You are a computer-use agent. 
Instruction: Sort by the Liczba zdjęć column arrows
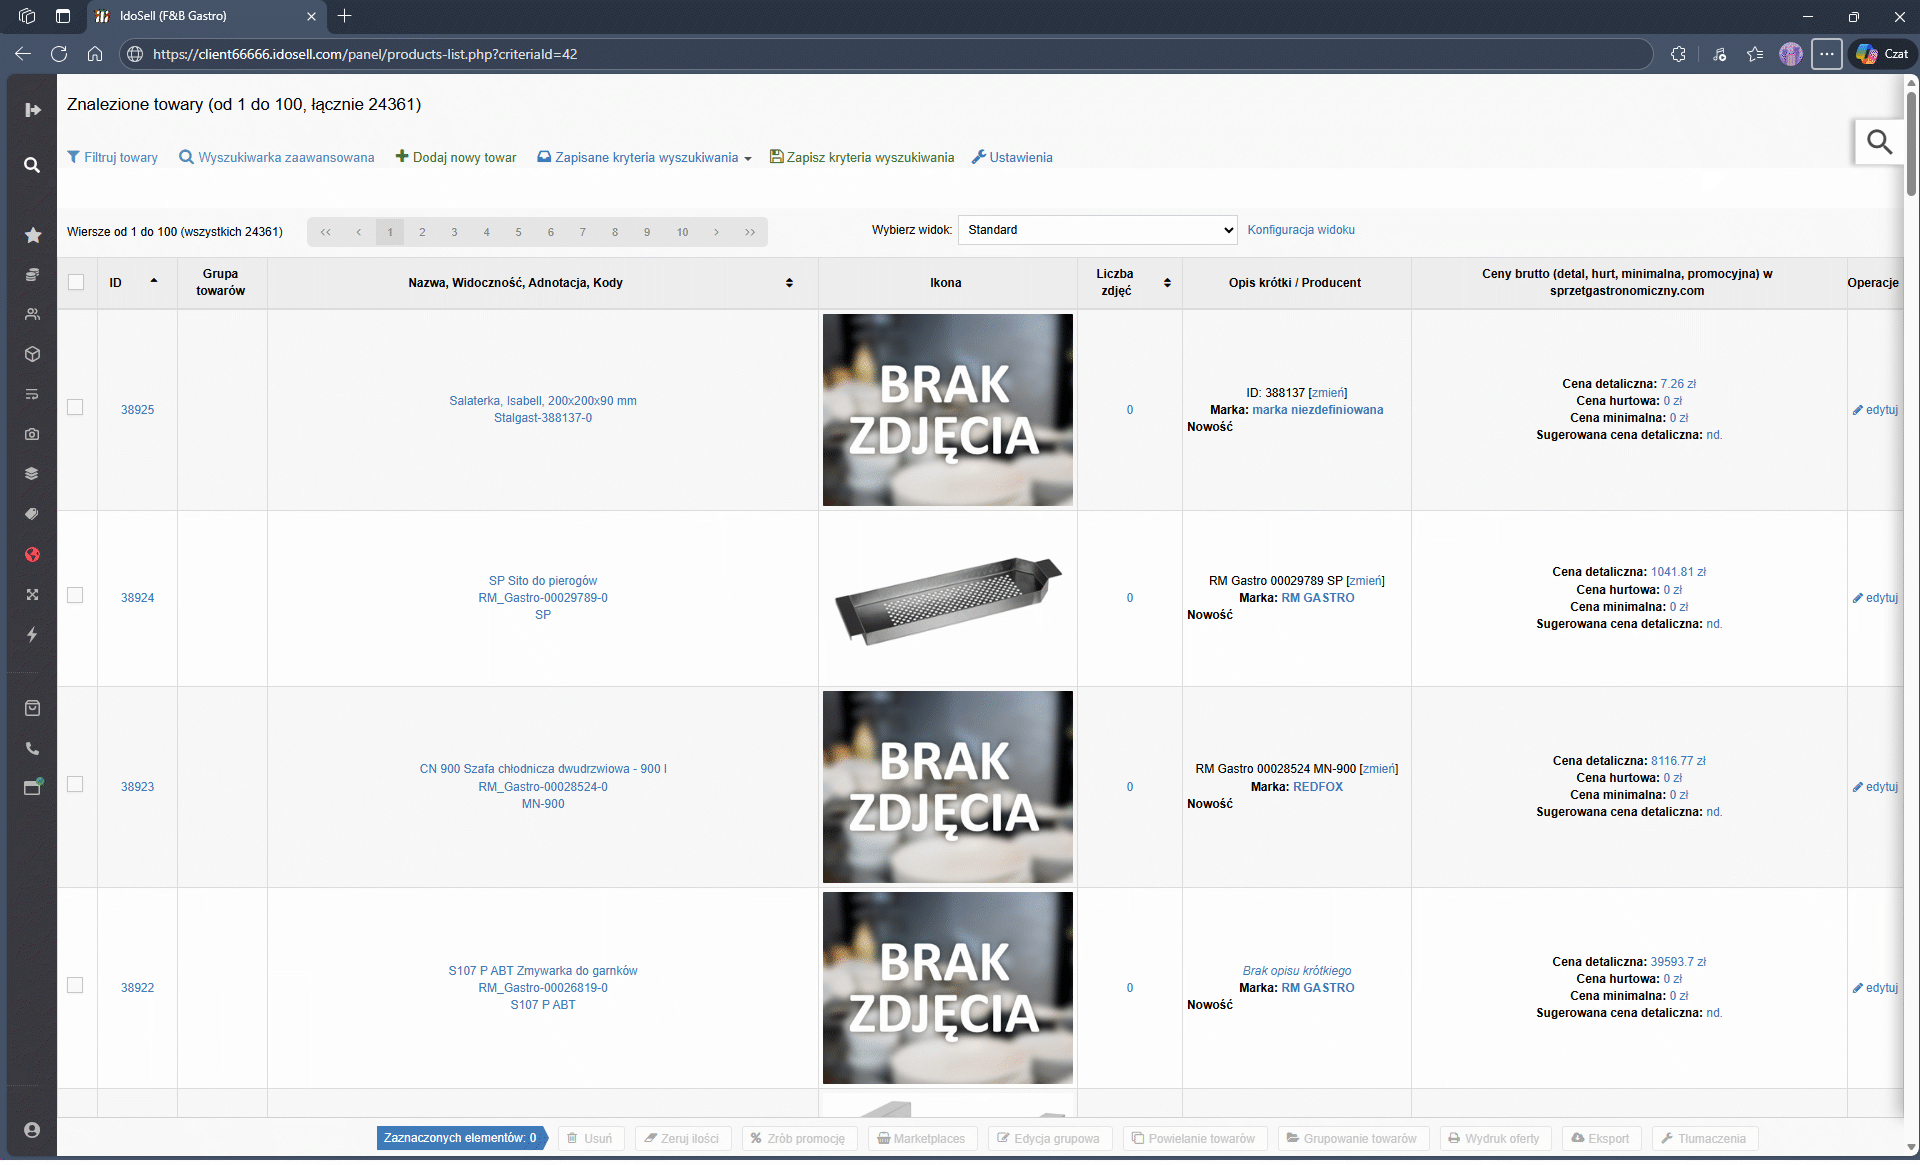[1167, 283]
